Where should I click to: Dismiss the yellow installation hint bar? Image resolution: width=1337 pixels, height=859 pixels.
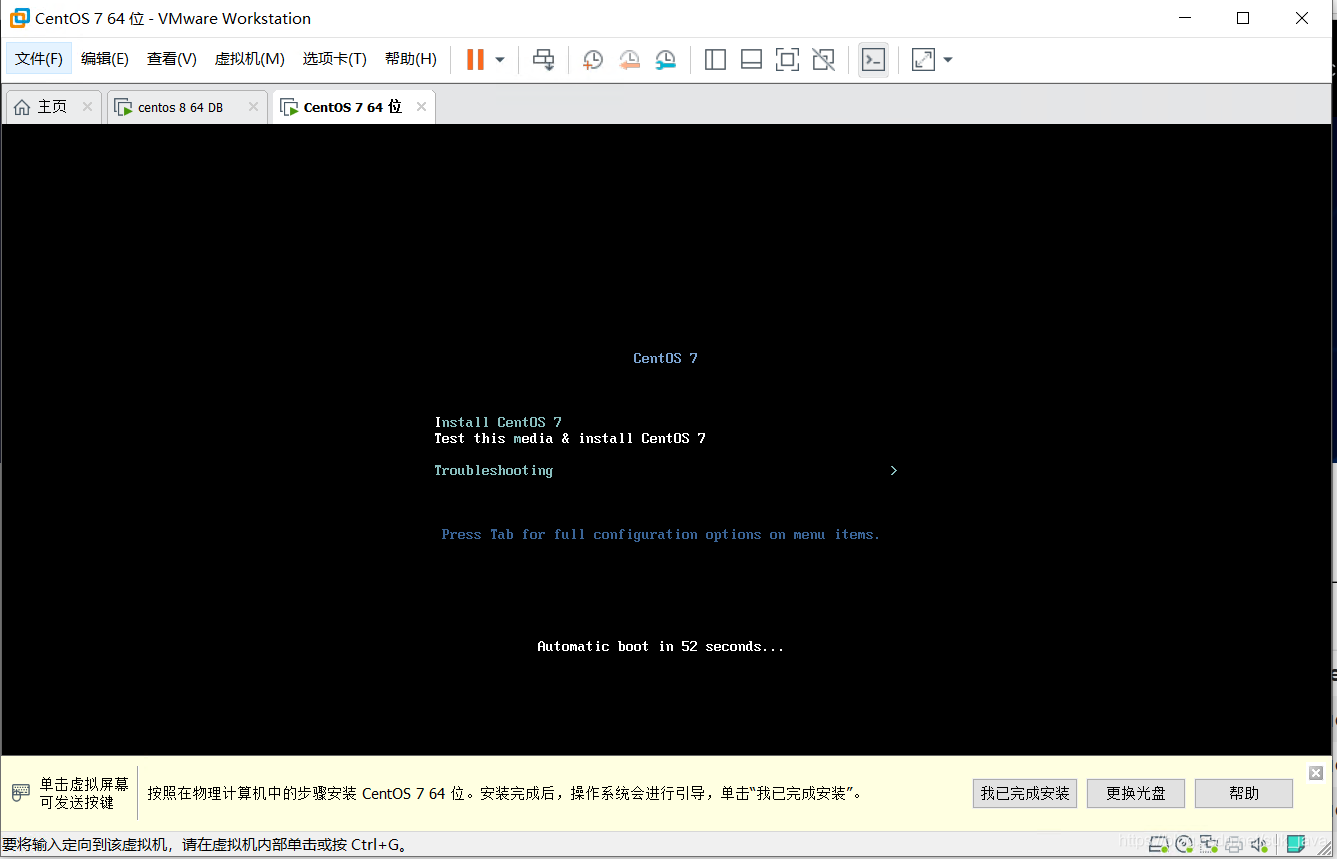click(1316, 772)
